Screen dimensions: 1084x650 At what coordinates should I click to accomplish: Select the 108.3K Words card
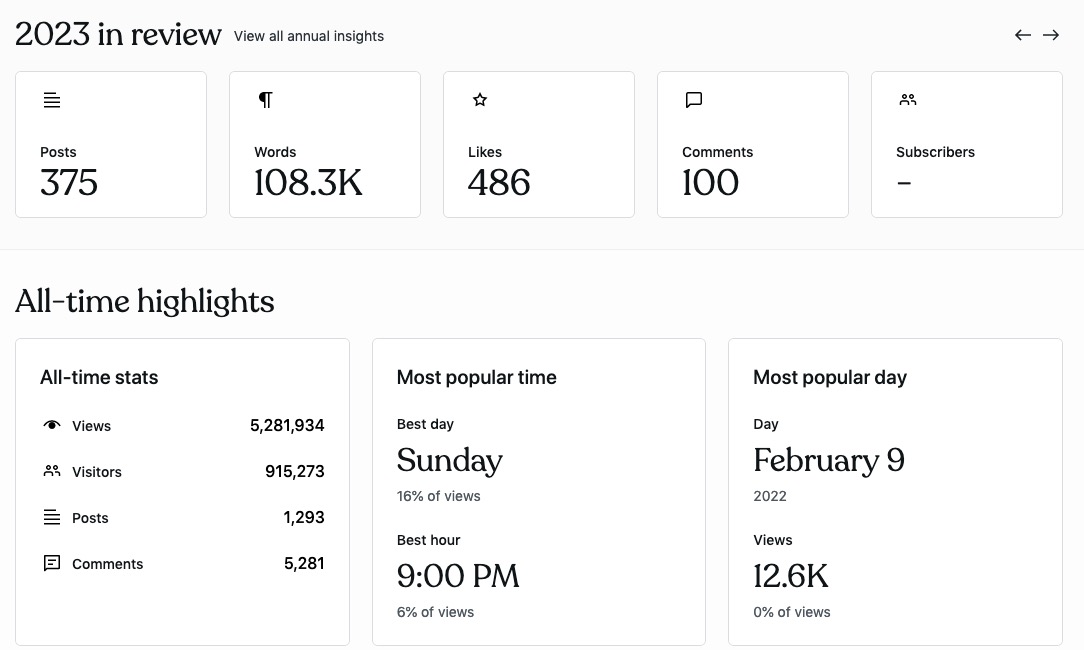[325, 144]
